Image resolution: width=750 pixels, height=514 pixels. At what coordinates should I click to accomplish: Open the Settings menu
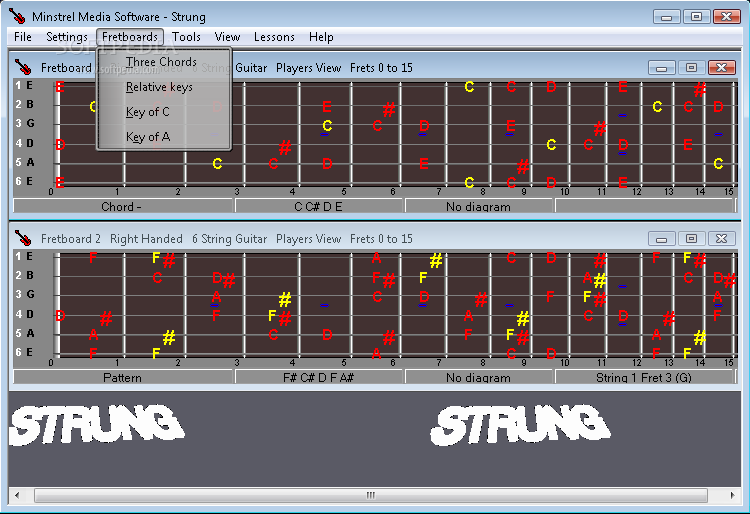[x=66, y=37]
